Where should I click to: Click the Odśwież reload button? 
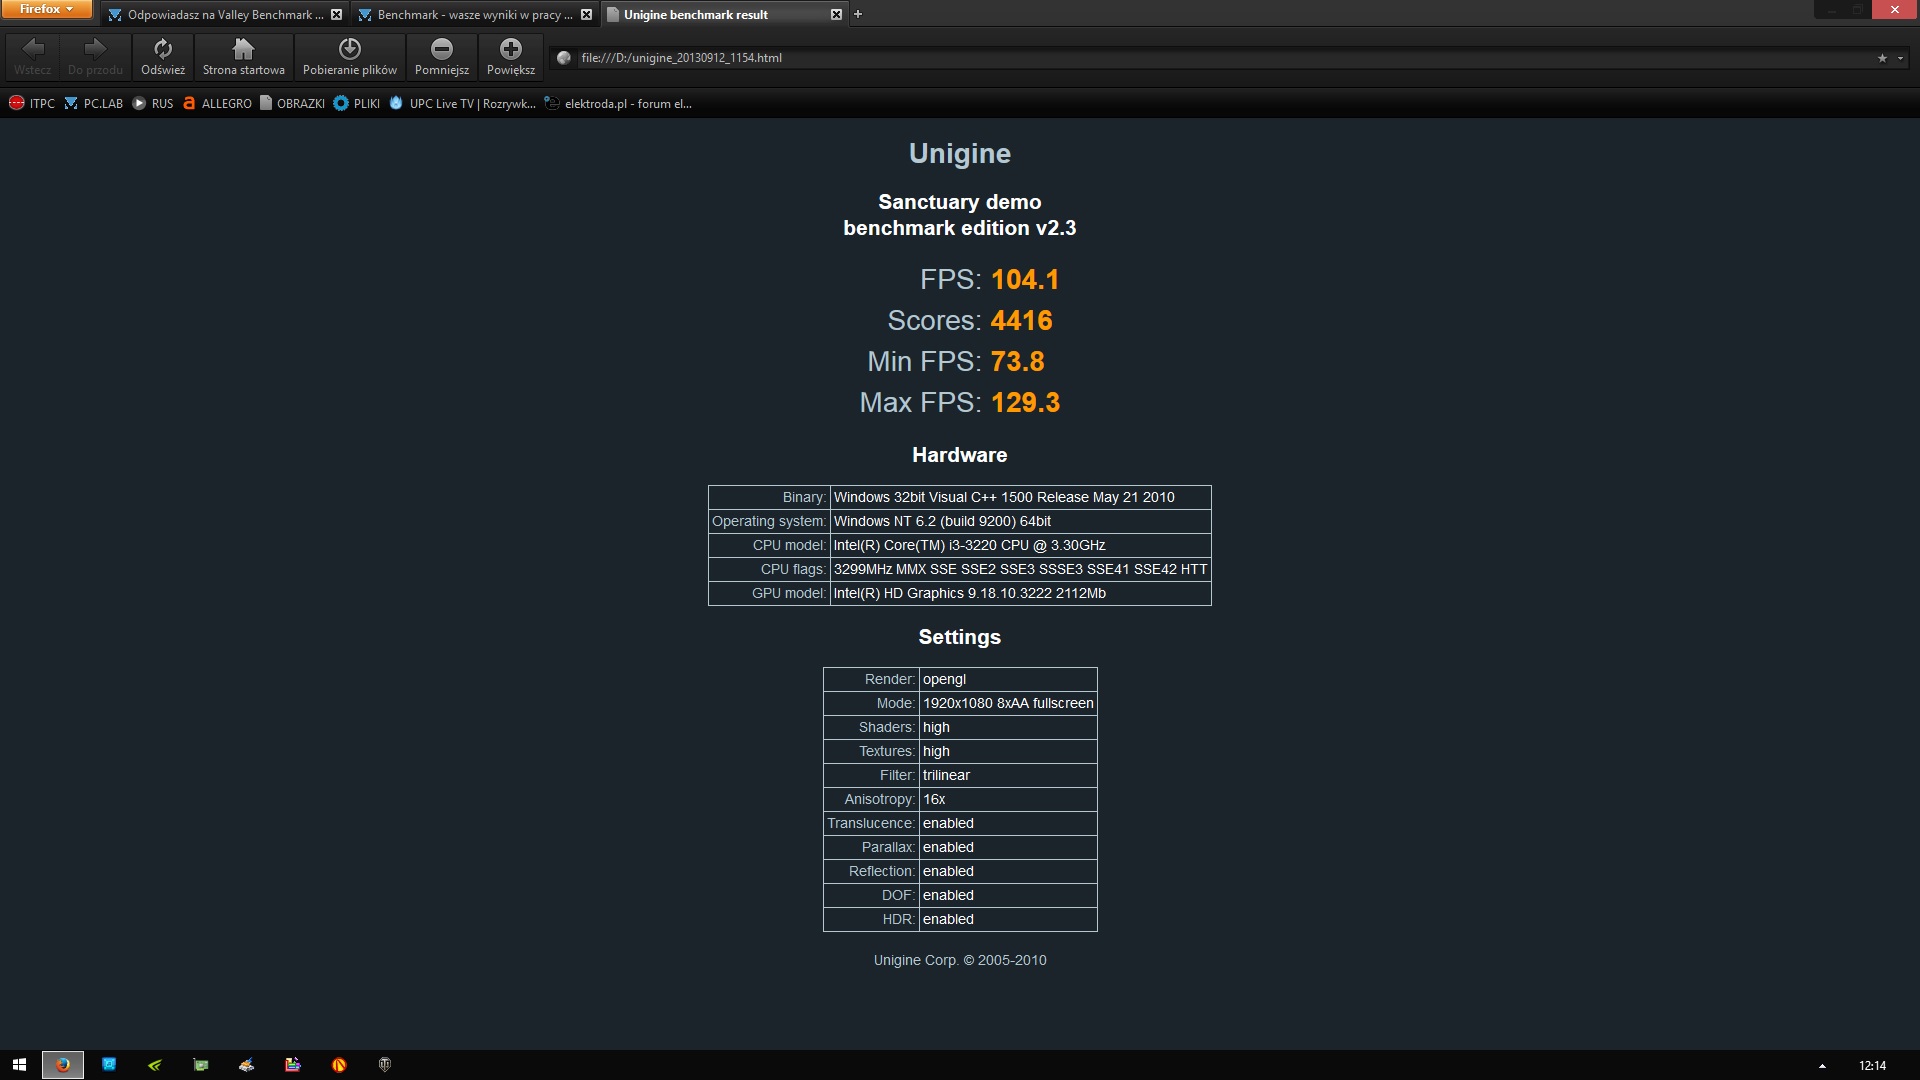163,56
